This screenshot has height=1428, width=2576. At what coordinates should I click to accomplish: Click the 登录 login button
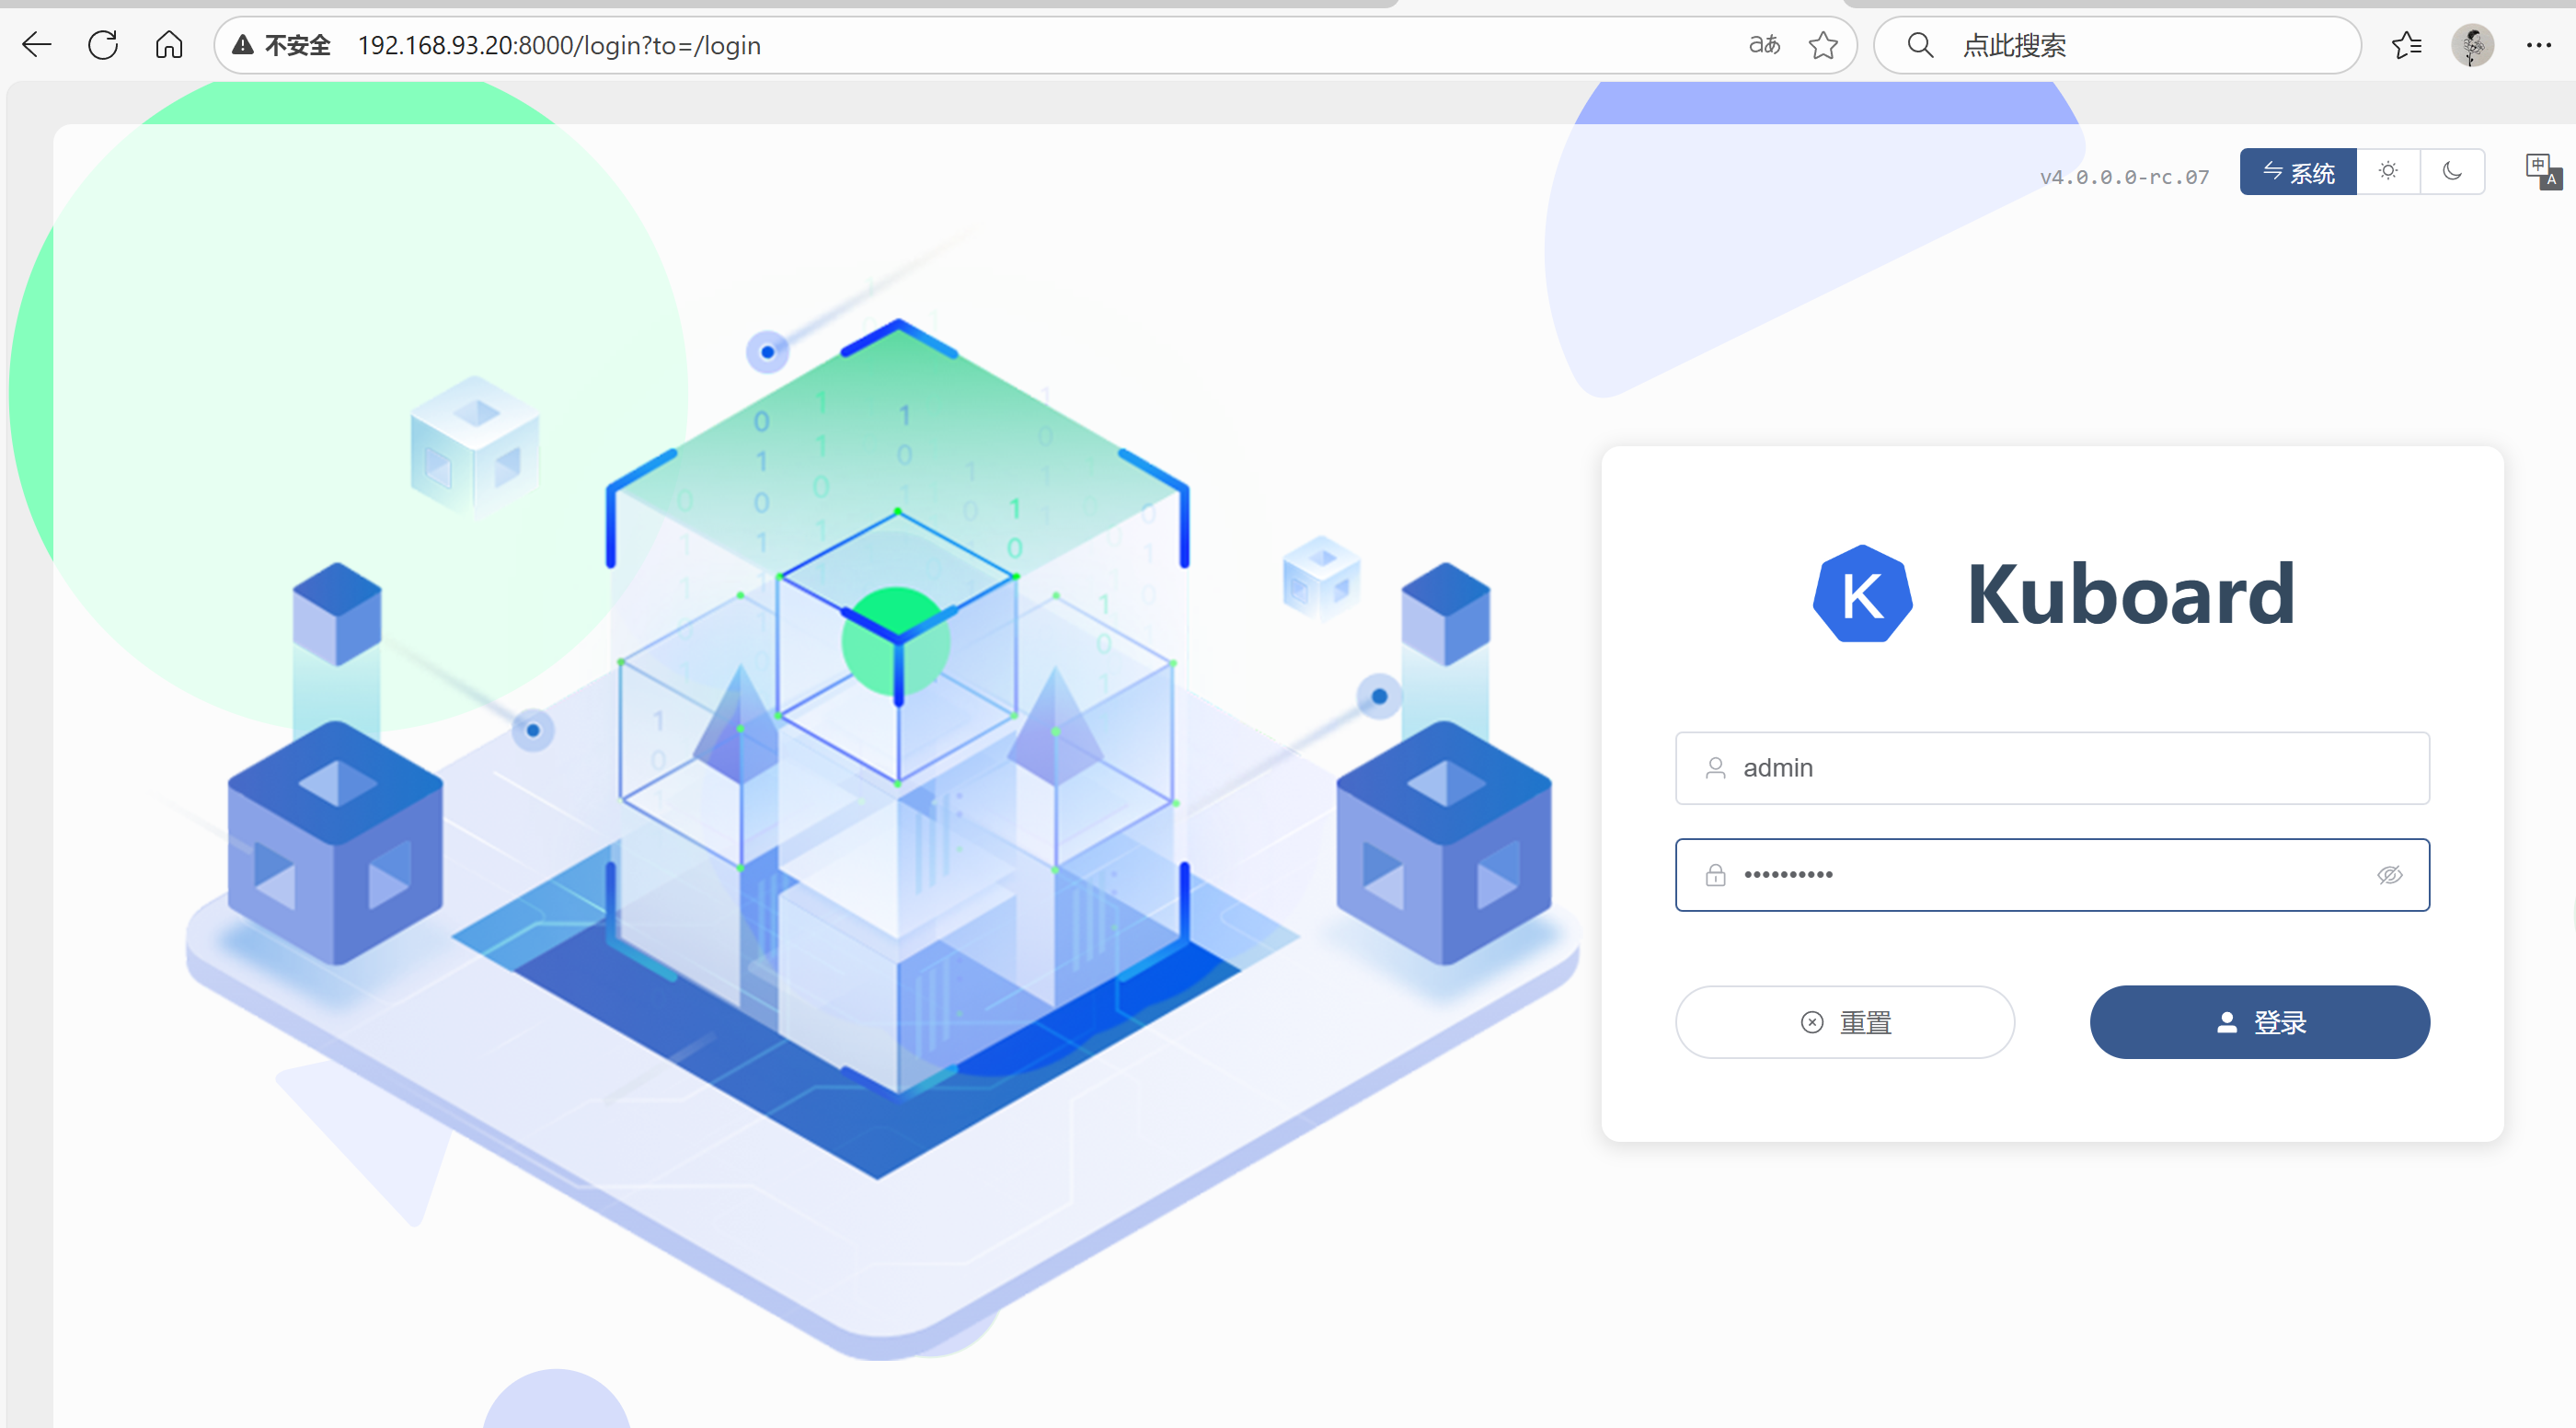click(2260, 1022)
